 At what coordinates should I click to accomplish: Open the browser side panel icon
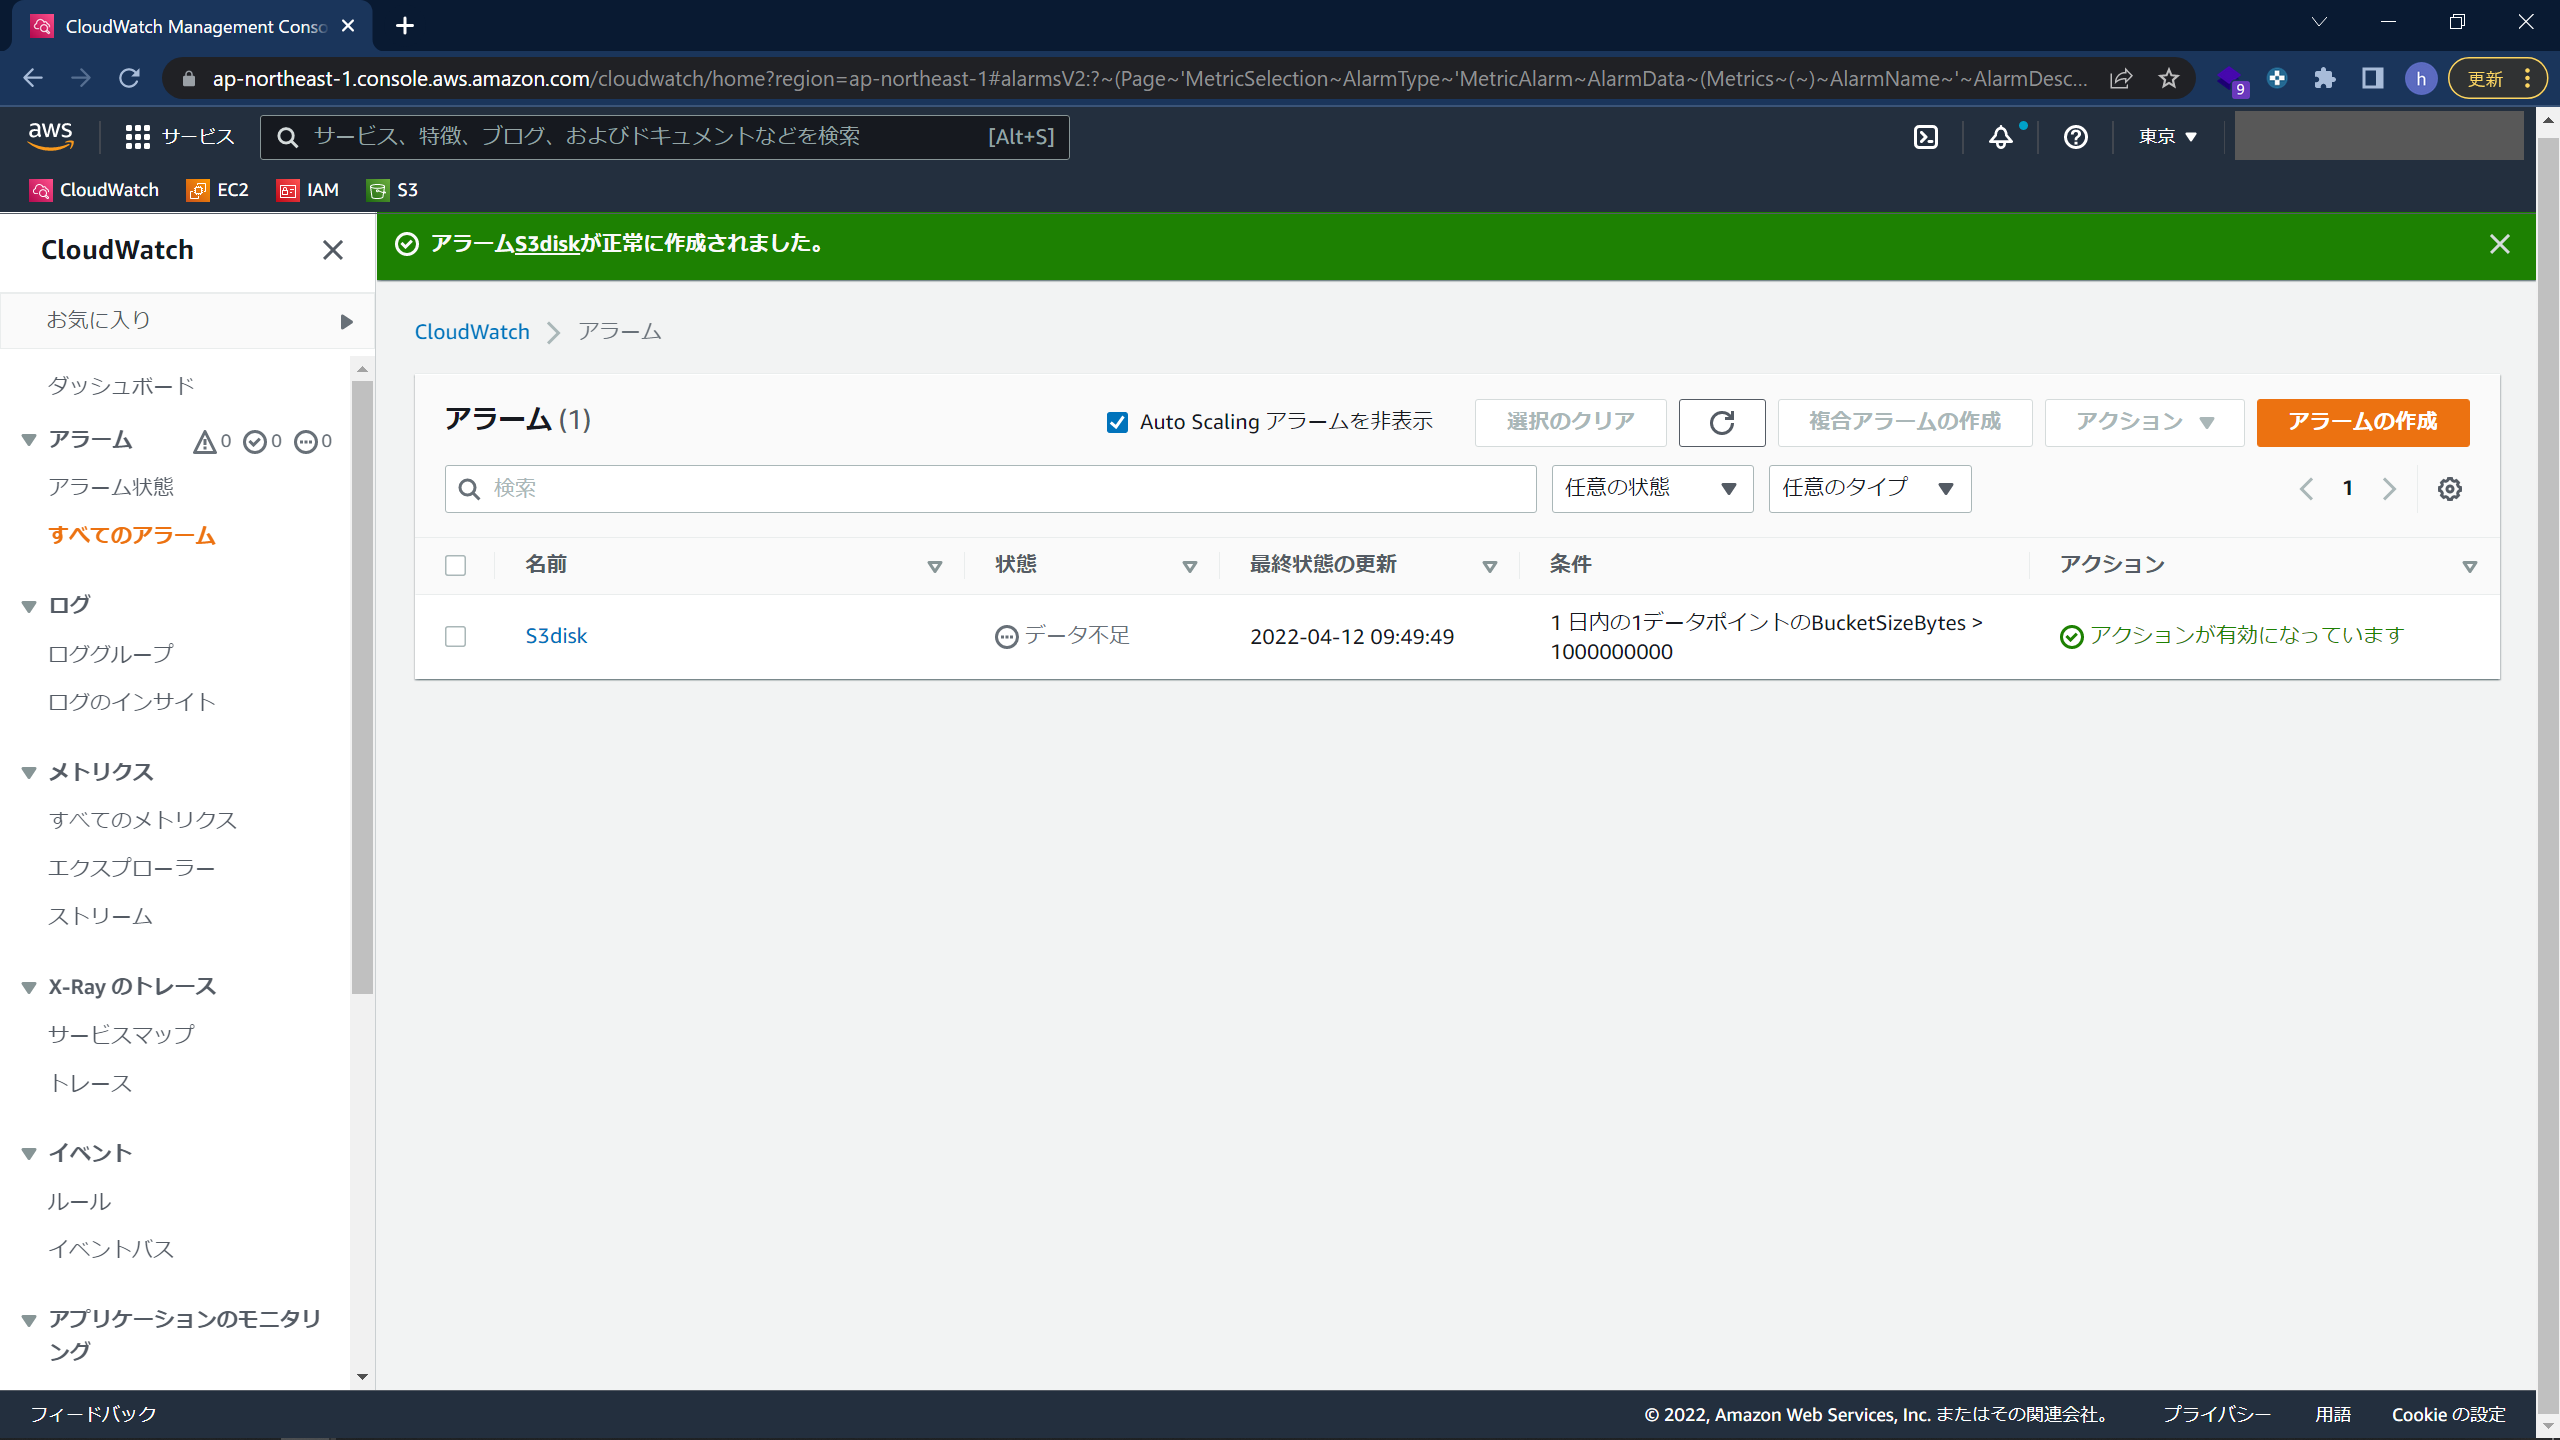(x=2373, y=78)
